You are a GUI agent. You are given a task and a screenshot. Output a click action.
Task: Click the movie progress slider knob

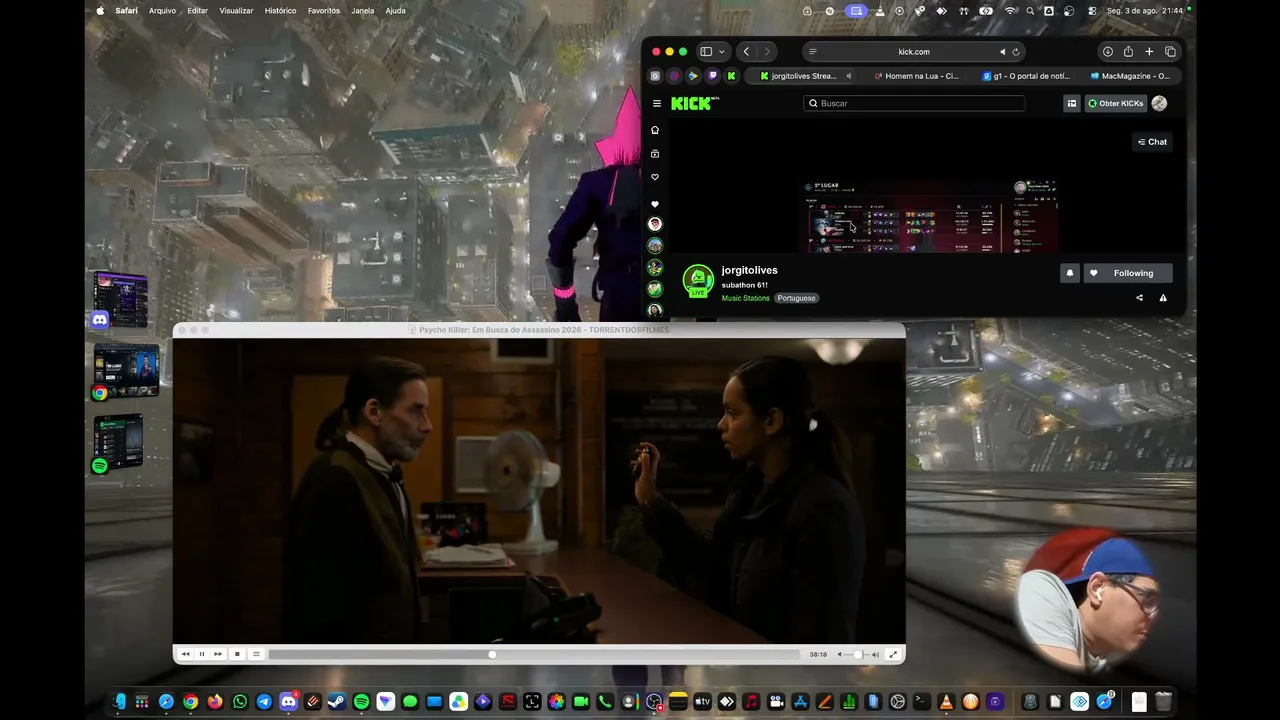coord(492,654)
